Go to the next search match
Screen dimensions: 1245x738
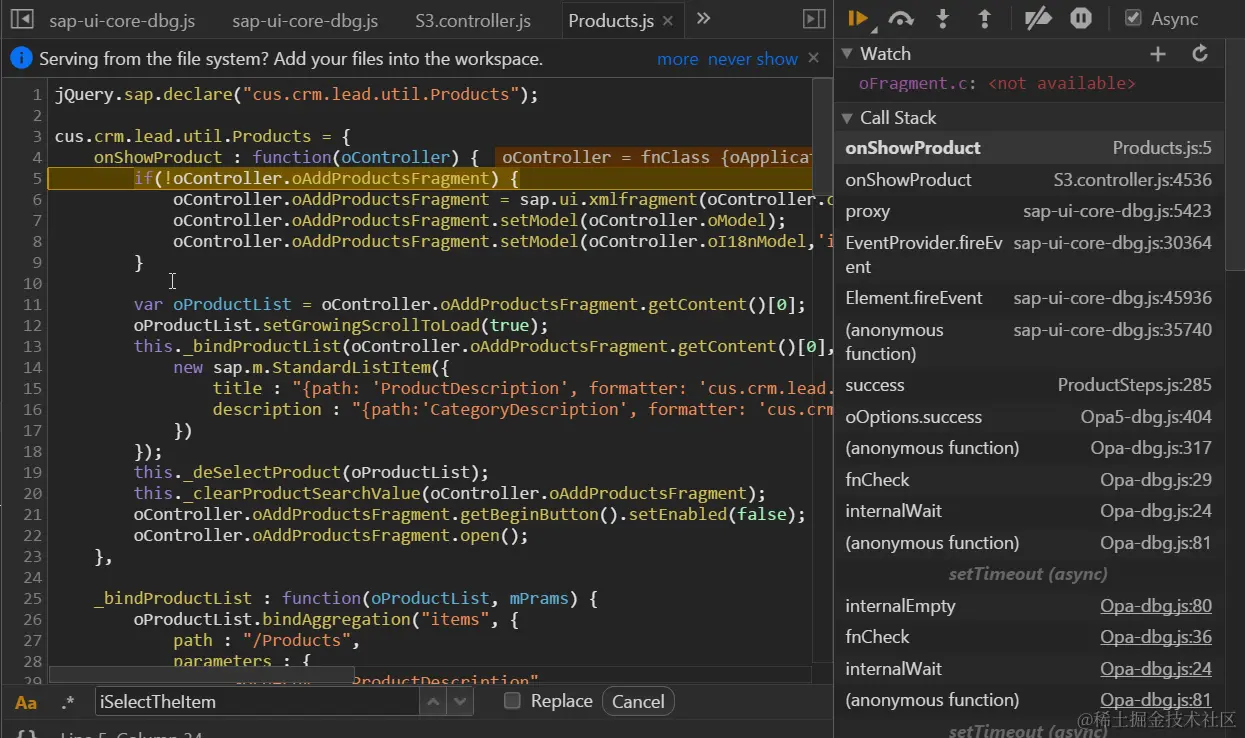[x=459, y=702]
